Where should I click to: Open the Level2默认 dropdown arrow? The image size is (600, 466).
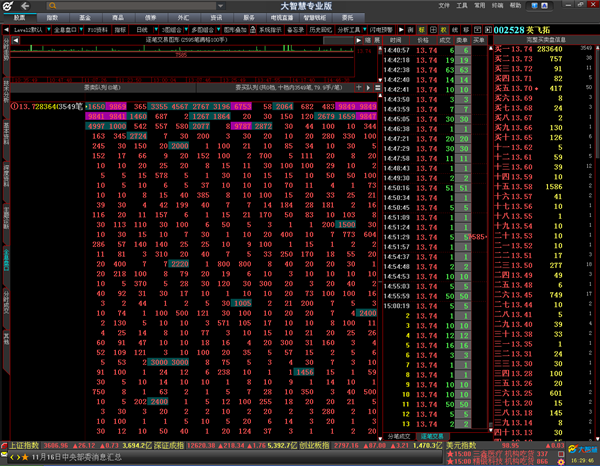coord(49,29)
